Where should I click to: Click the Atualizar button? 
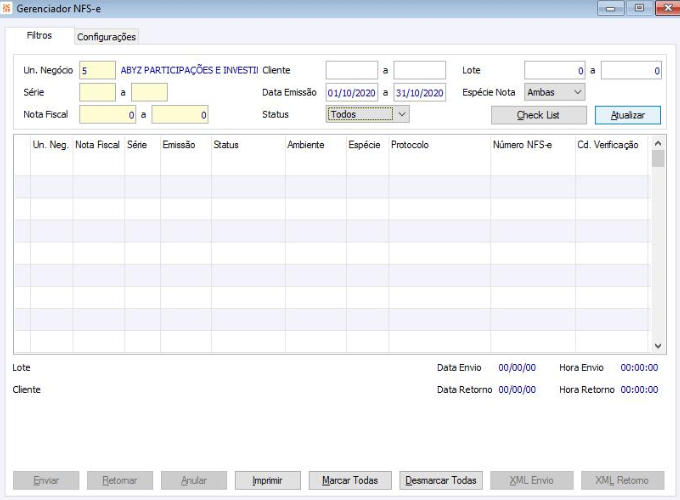tap(628, 115)
